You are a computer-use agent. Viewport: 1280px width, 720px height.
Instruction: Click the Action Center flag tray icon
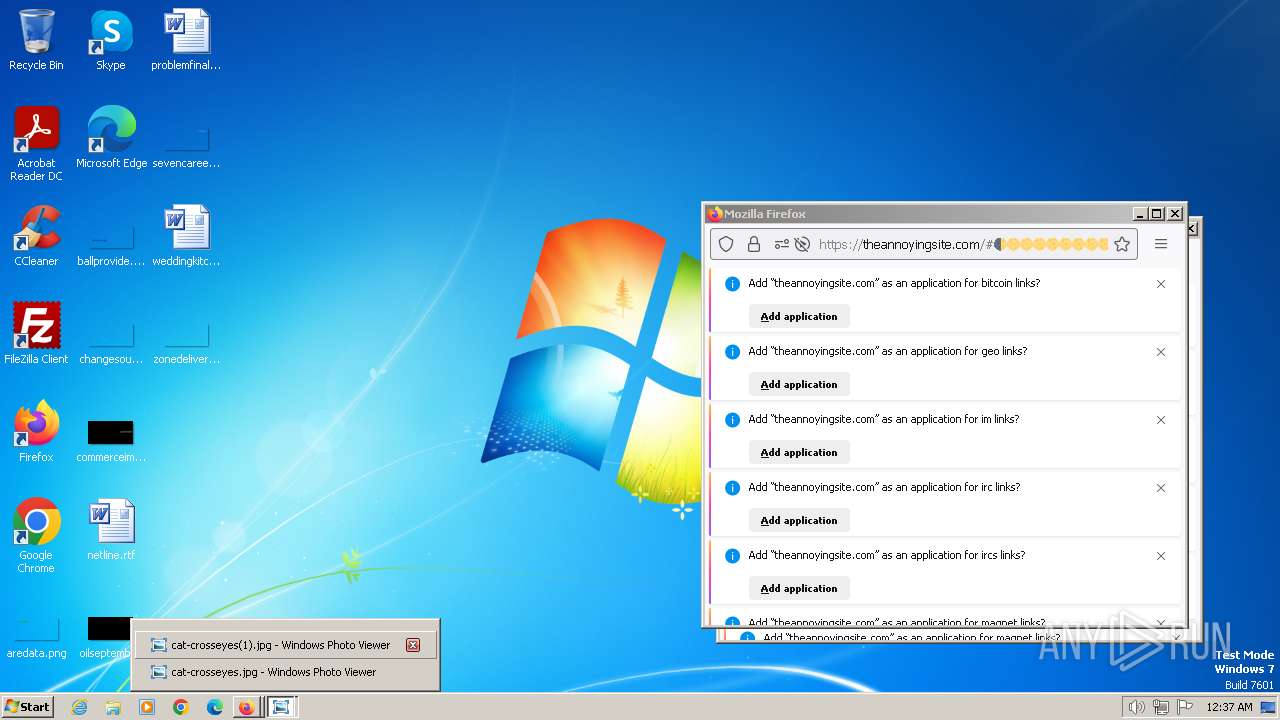pyautogui.click(x=1185, y=707)
